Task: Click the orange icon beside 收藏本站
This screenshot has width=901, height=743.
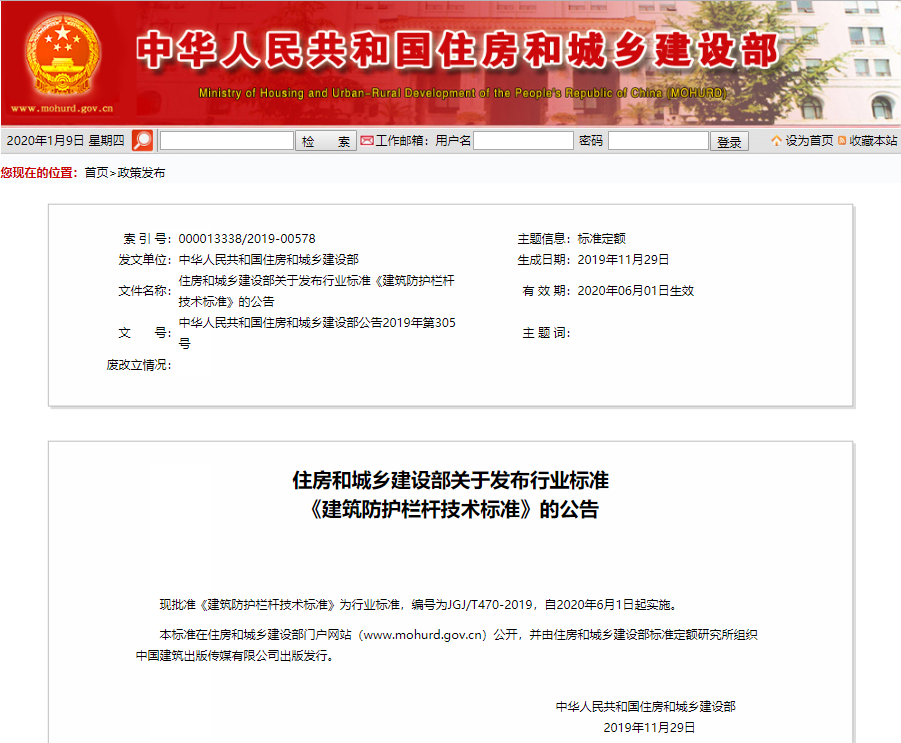Action: (842, 141)
